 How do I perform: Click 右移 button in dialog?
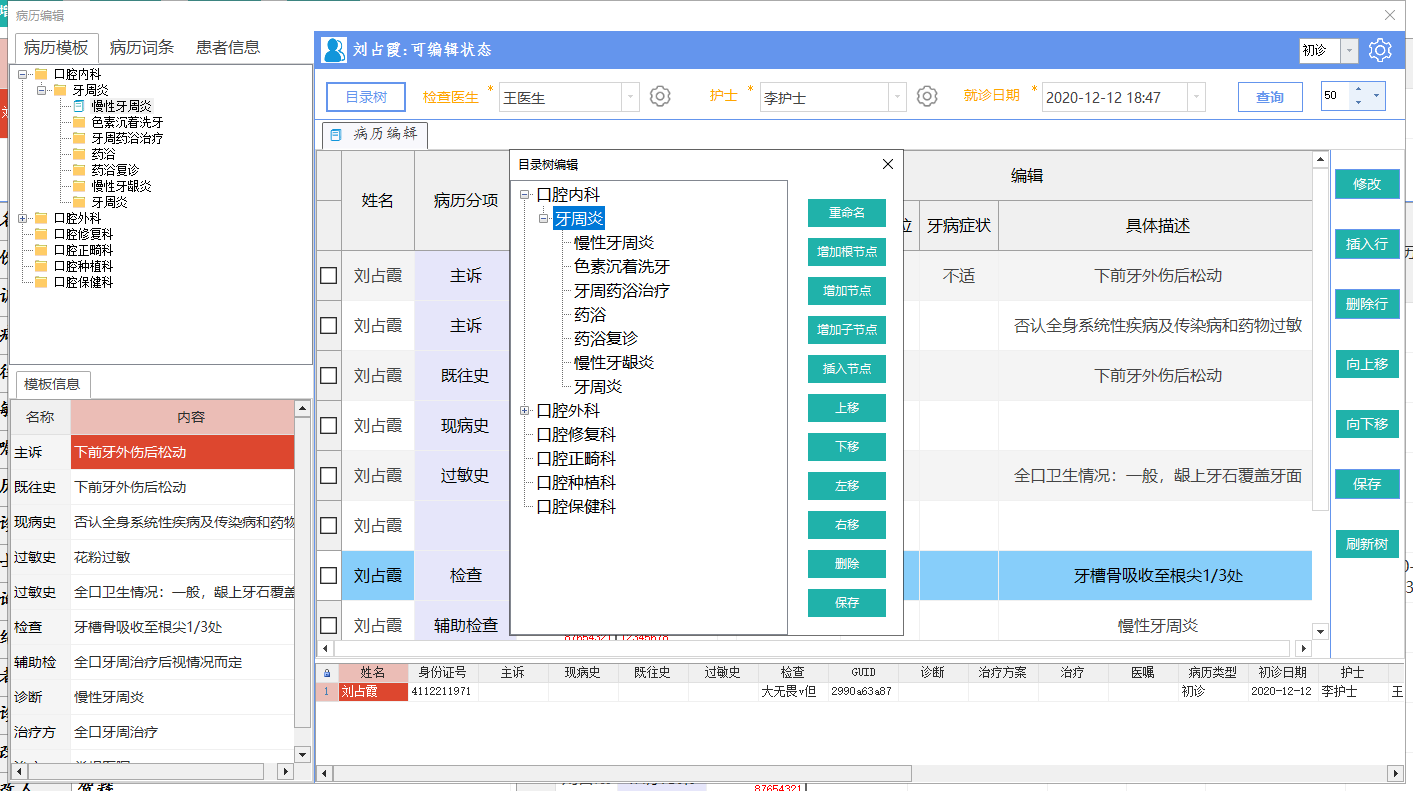[847, 525]
